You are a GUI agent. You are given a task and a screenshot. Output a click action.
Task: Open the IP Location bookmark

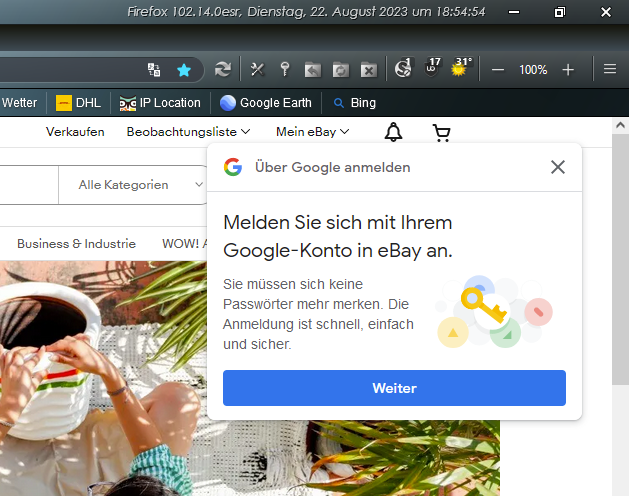tap(160, 103)
